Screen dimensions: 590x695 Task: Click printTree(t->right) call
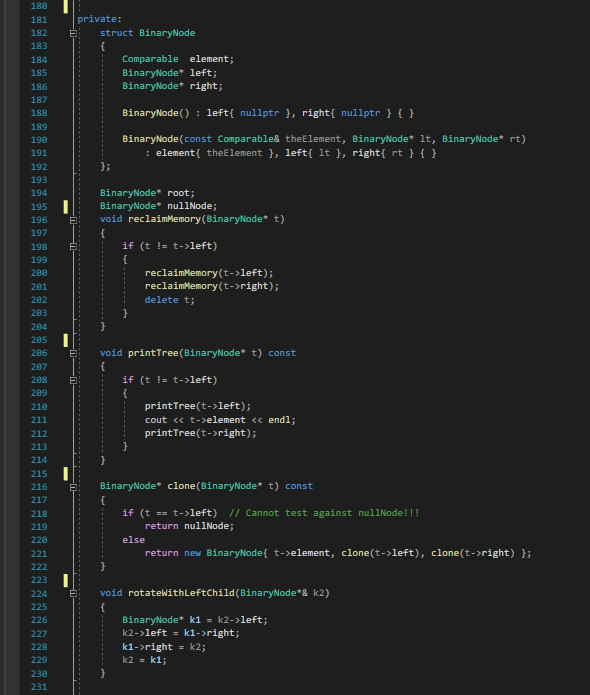point(200,433)
